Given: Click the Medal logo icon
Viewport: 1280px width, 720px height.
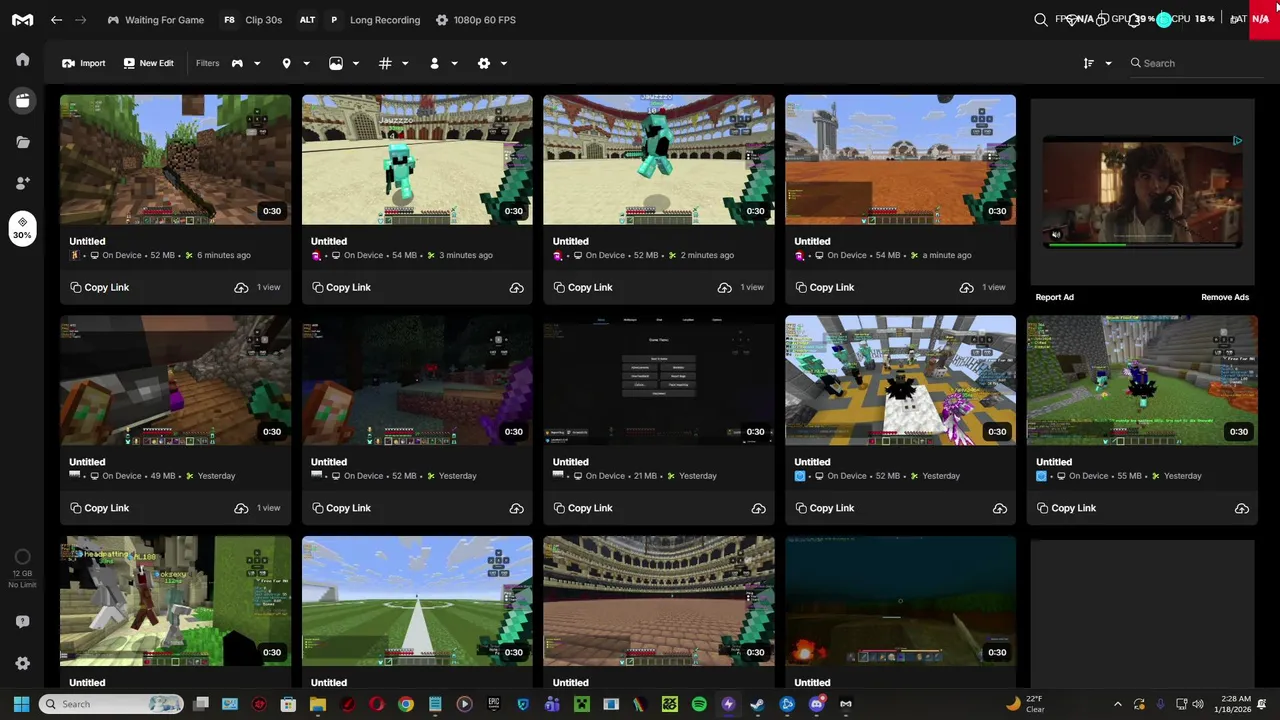Looking at the screenshot, I should [x=22, y=20].
